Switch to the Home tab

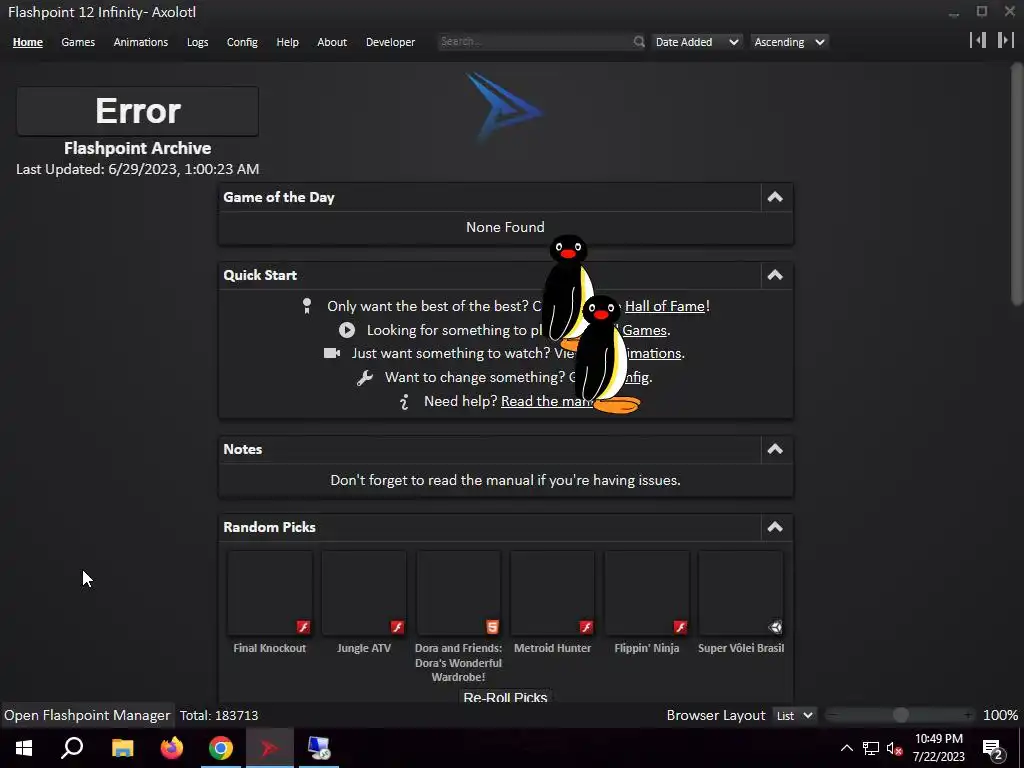click(x=27, y=42)
